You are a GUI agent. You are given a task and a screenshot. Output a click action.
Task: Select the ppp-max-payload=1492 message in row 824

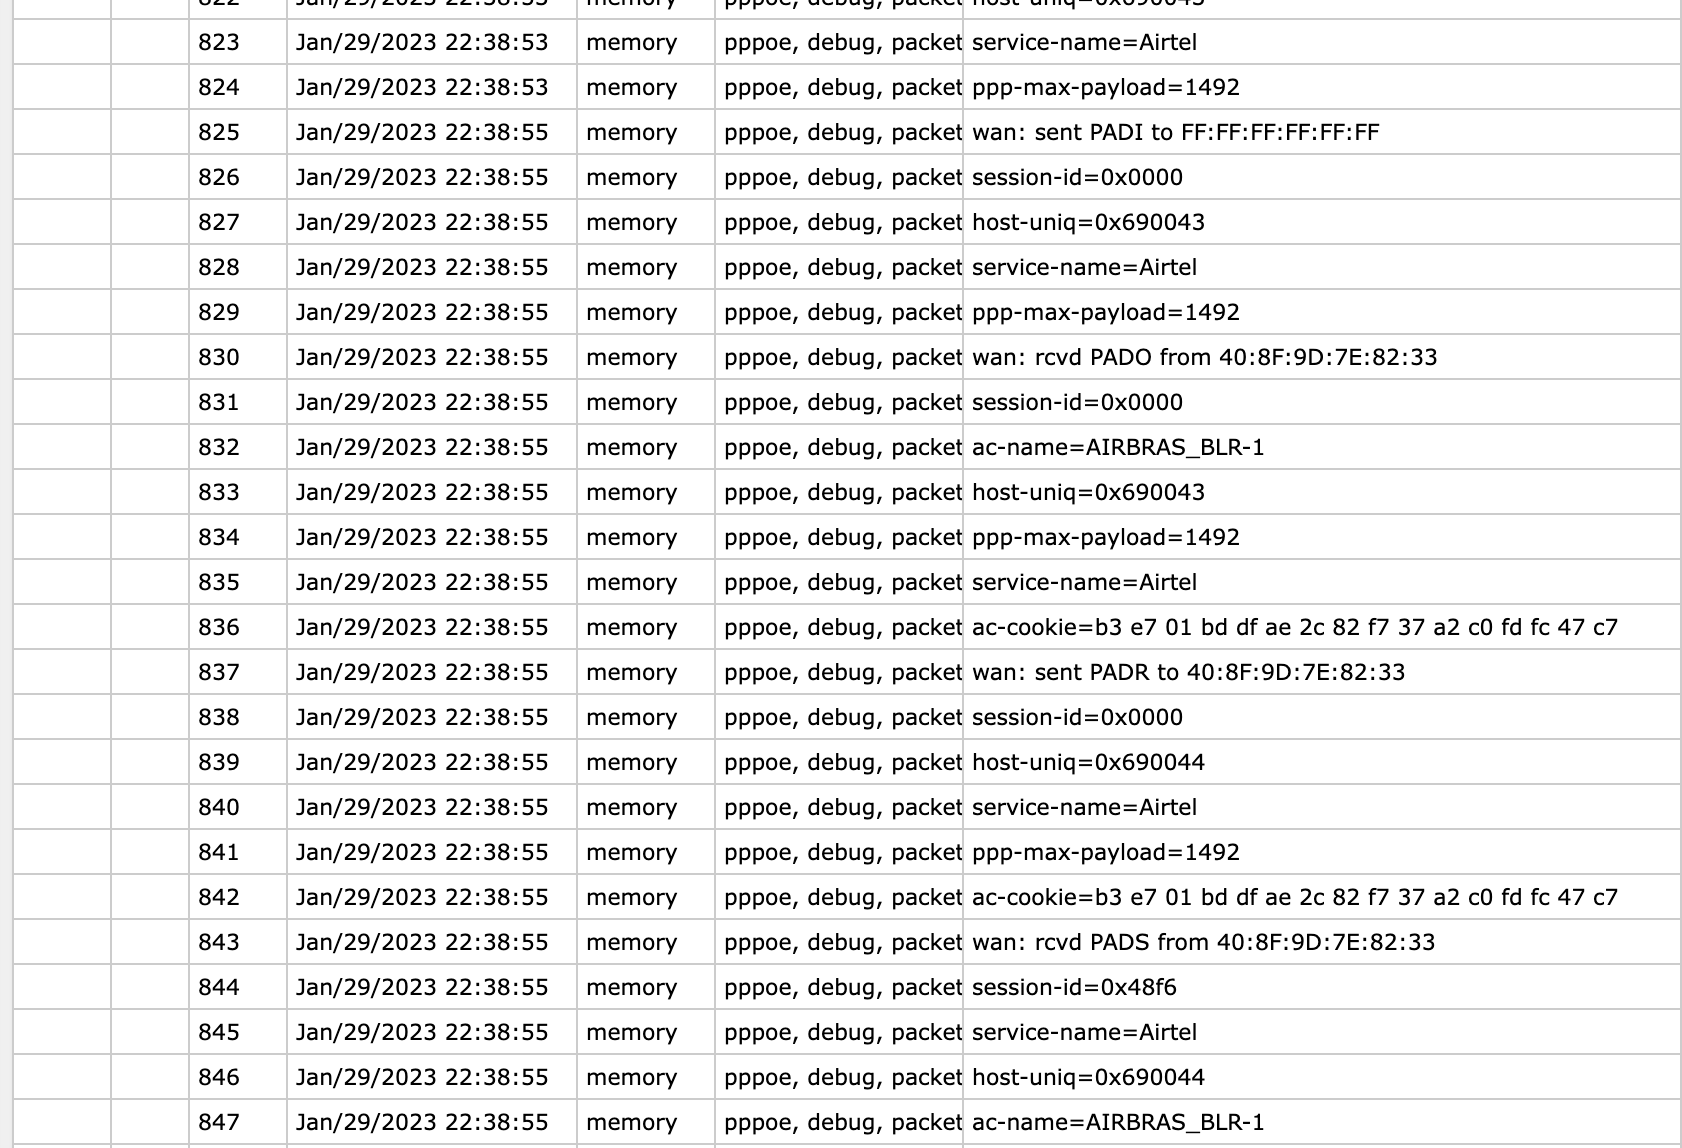point(1106,88)
